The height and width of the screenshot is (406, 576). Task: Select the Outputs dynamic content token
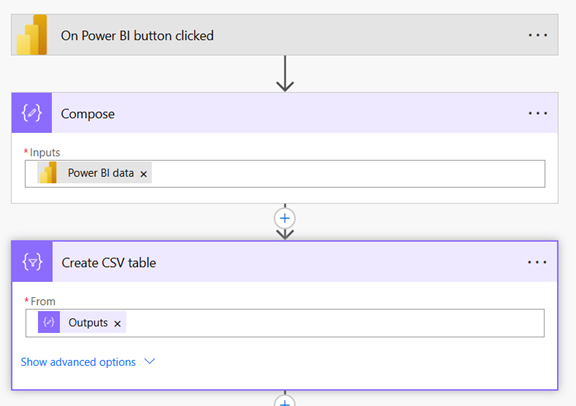point(82,323)
